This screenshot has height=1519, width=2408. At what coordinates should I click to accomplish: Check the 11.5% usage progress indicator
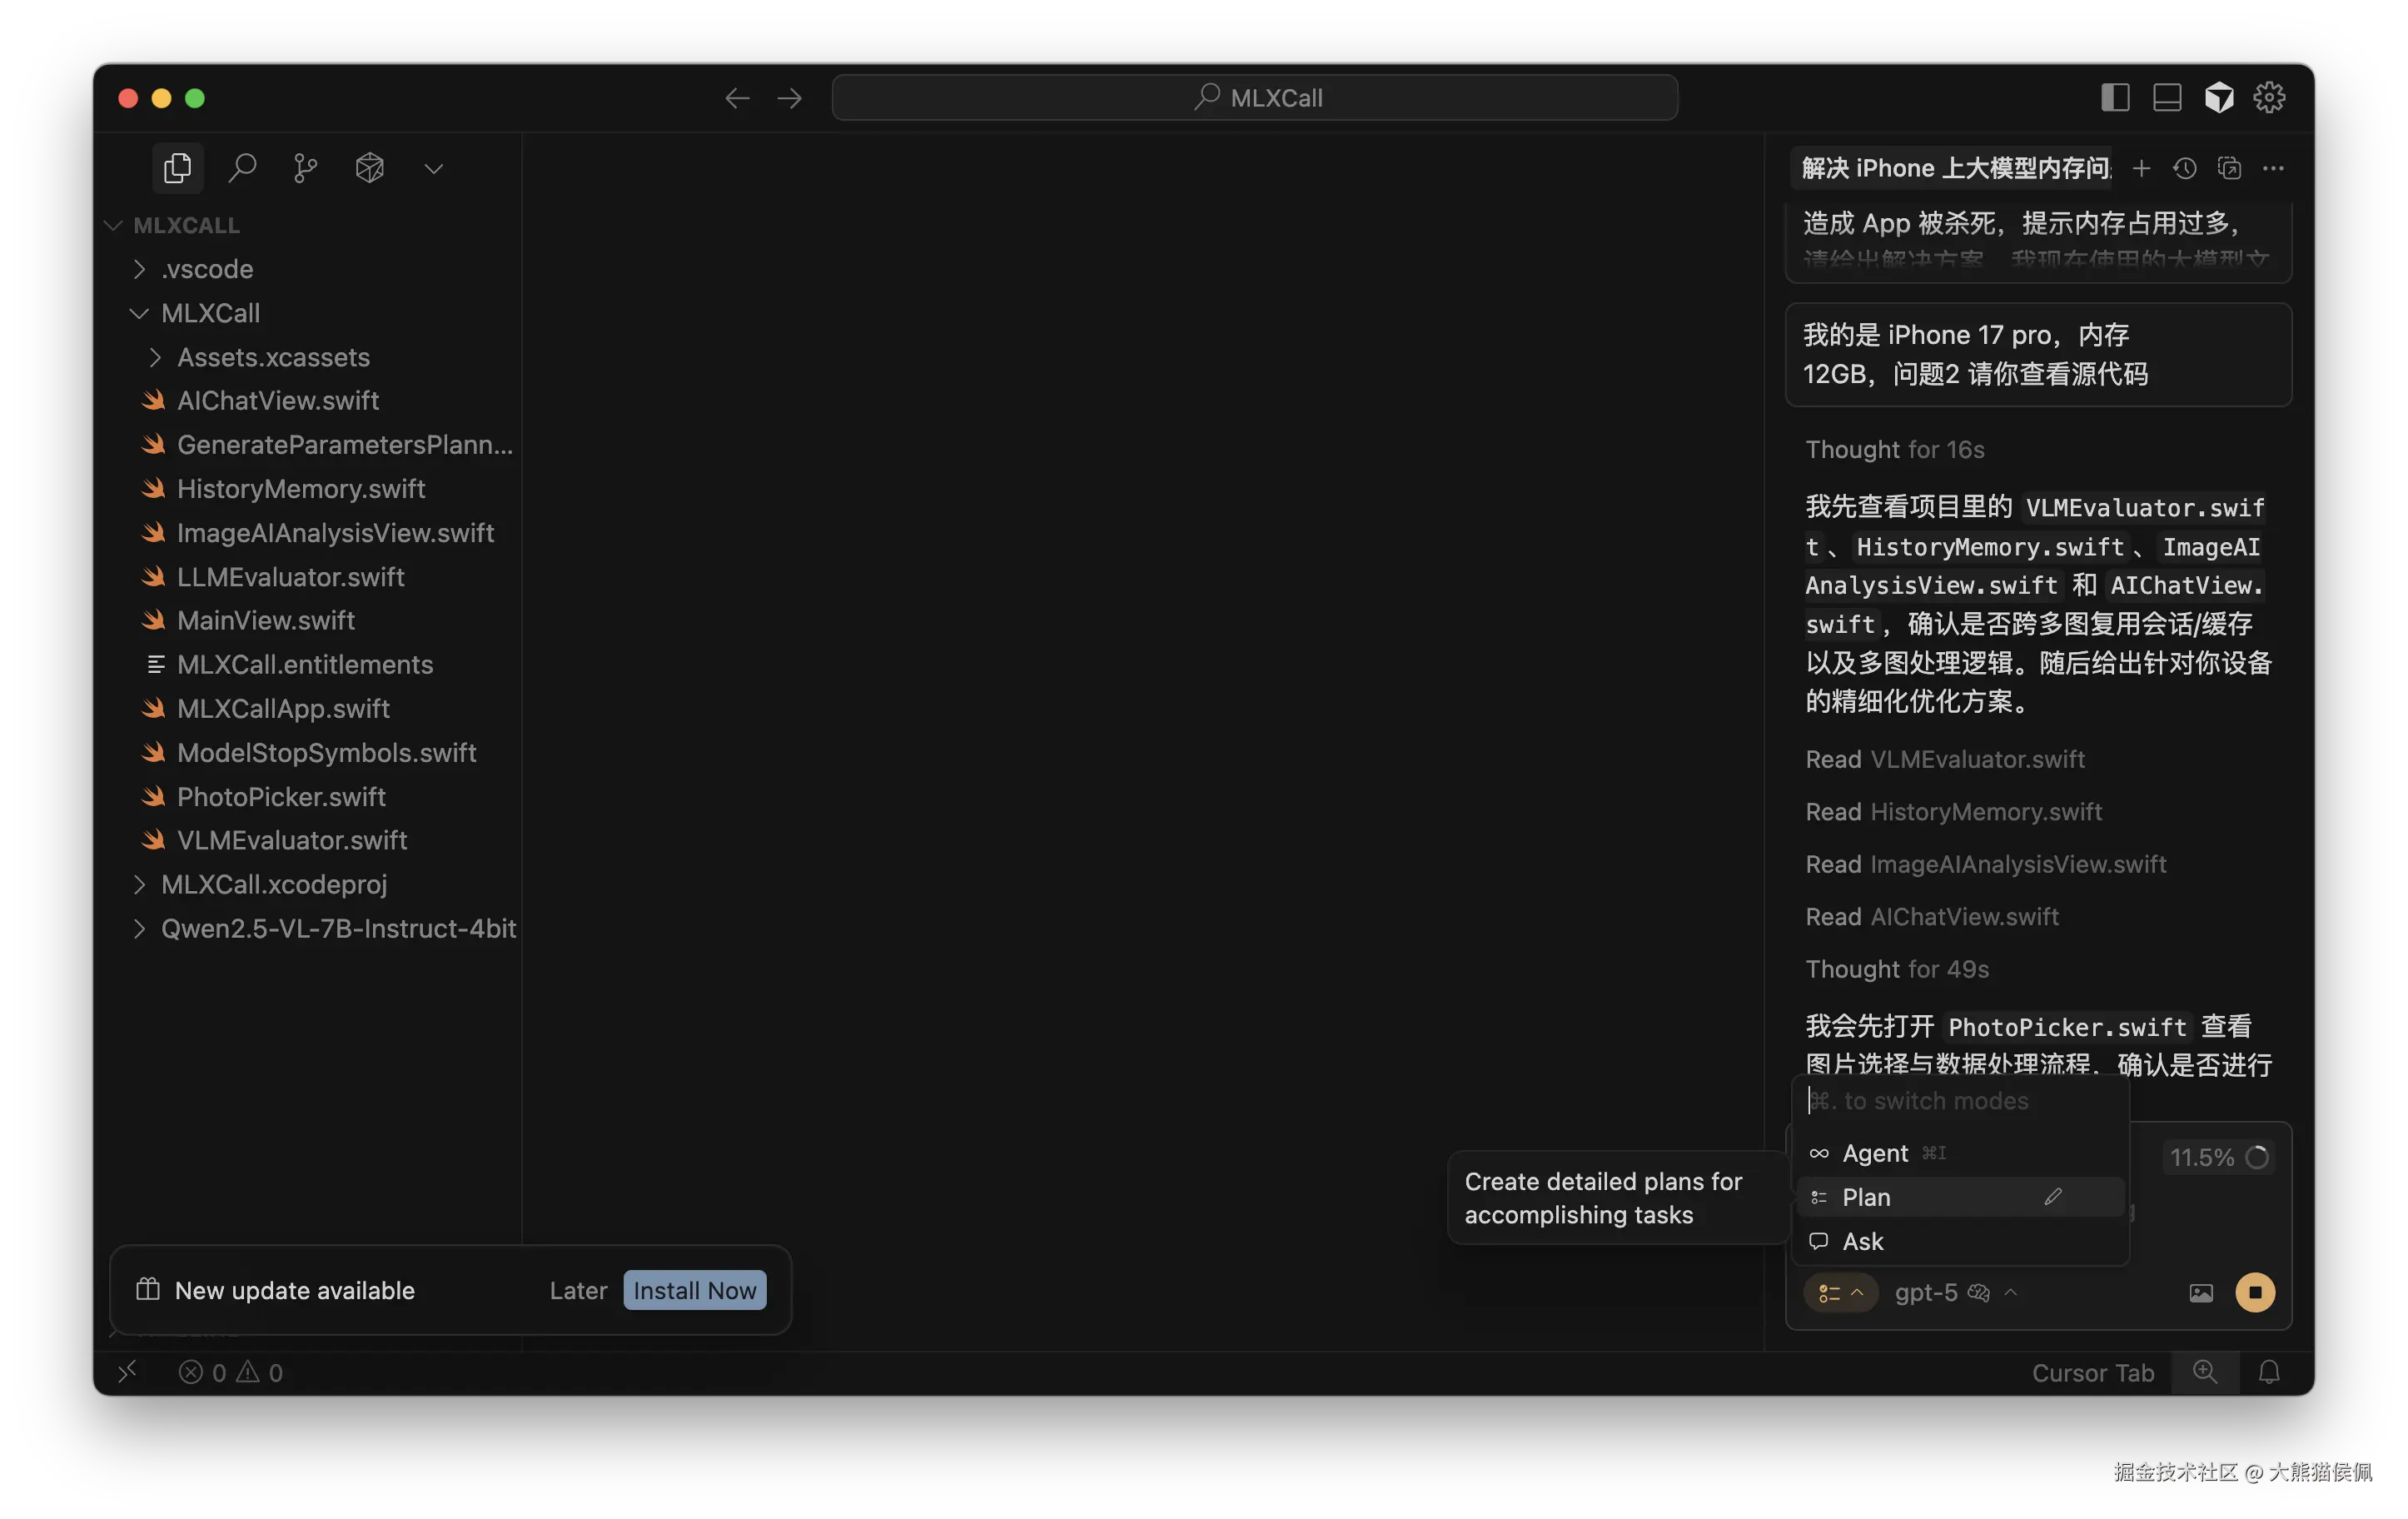[x=2218, y=1157]
